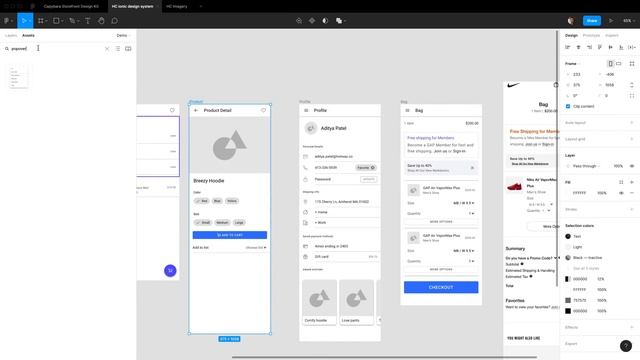
Task: Toggle layer visibility eye in Layer section
Action: coord(632,166)
